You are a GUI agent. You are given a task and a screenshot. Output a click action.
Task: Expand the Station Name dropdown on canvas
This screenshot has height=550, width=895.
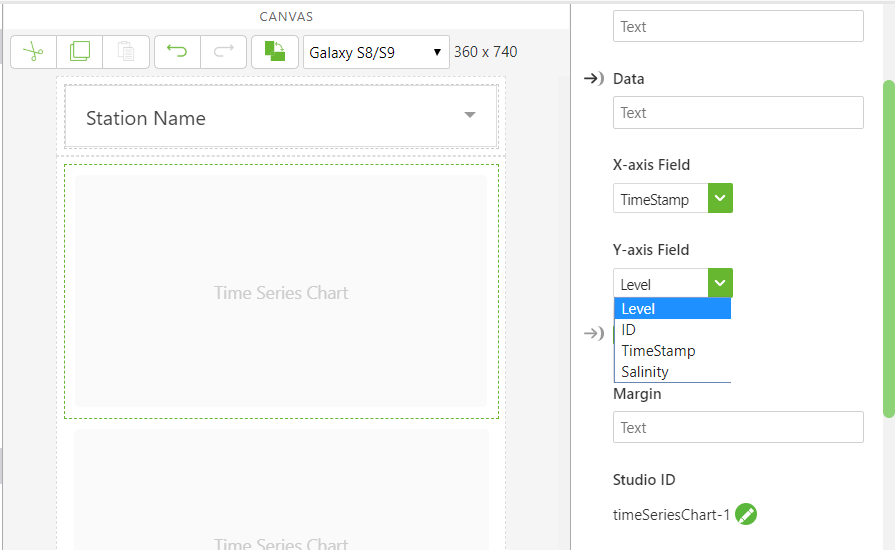[x=470, y=116]
